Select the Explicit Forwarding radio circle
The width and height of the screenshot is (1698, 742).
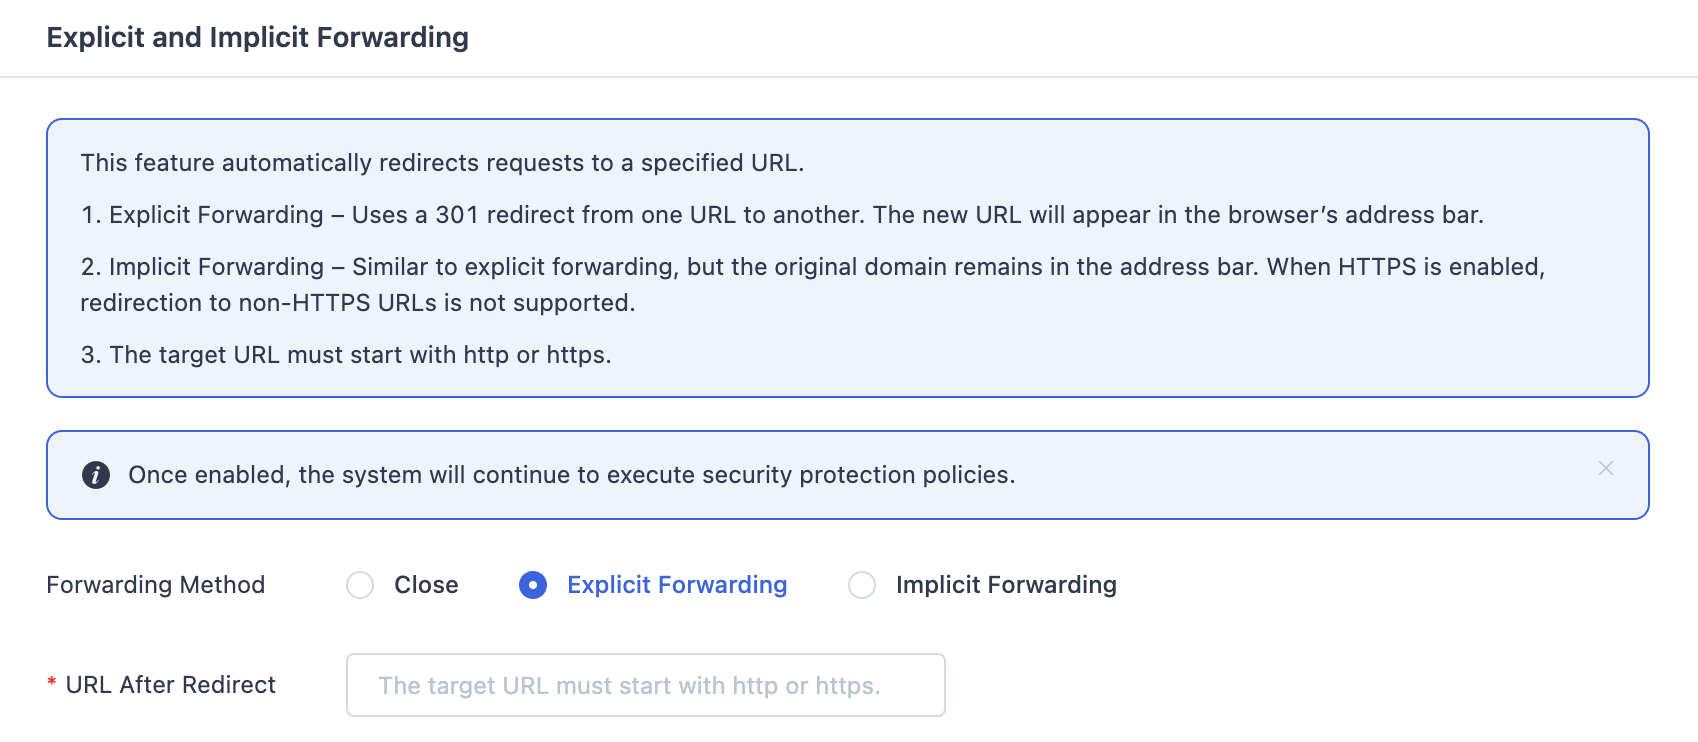[x=533, y=585]
